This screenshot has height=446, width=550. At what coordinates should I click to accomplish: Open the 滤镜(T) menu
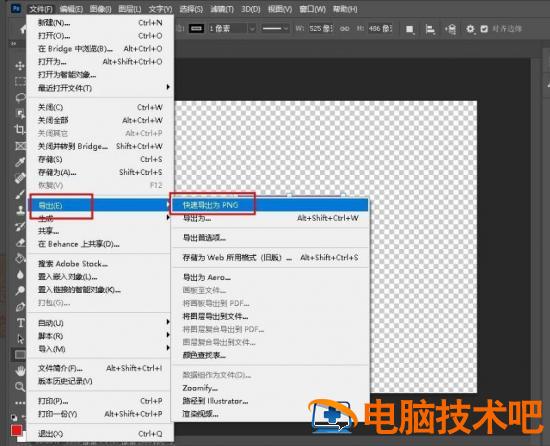click(222, 9)
